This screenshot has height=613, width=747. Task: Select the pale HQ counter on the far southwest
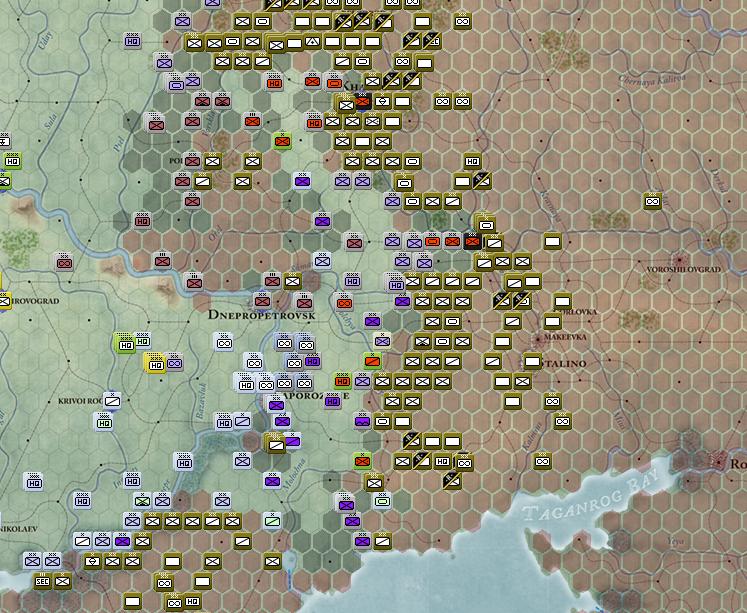[34, 482]
